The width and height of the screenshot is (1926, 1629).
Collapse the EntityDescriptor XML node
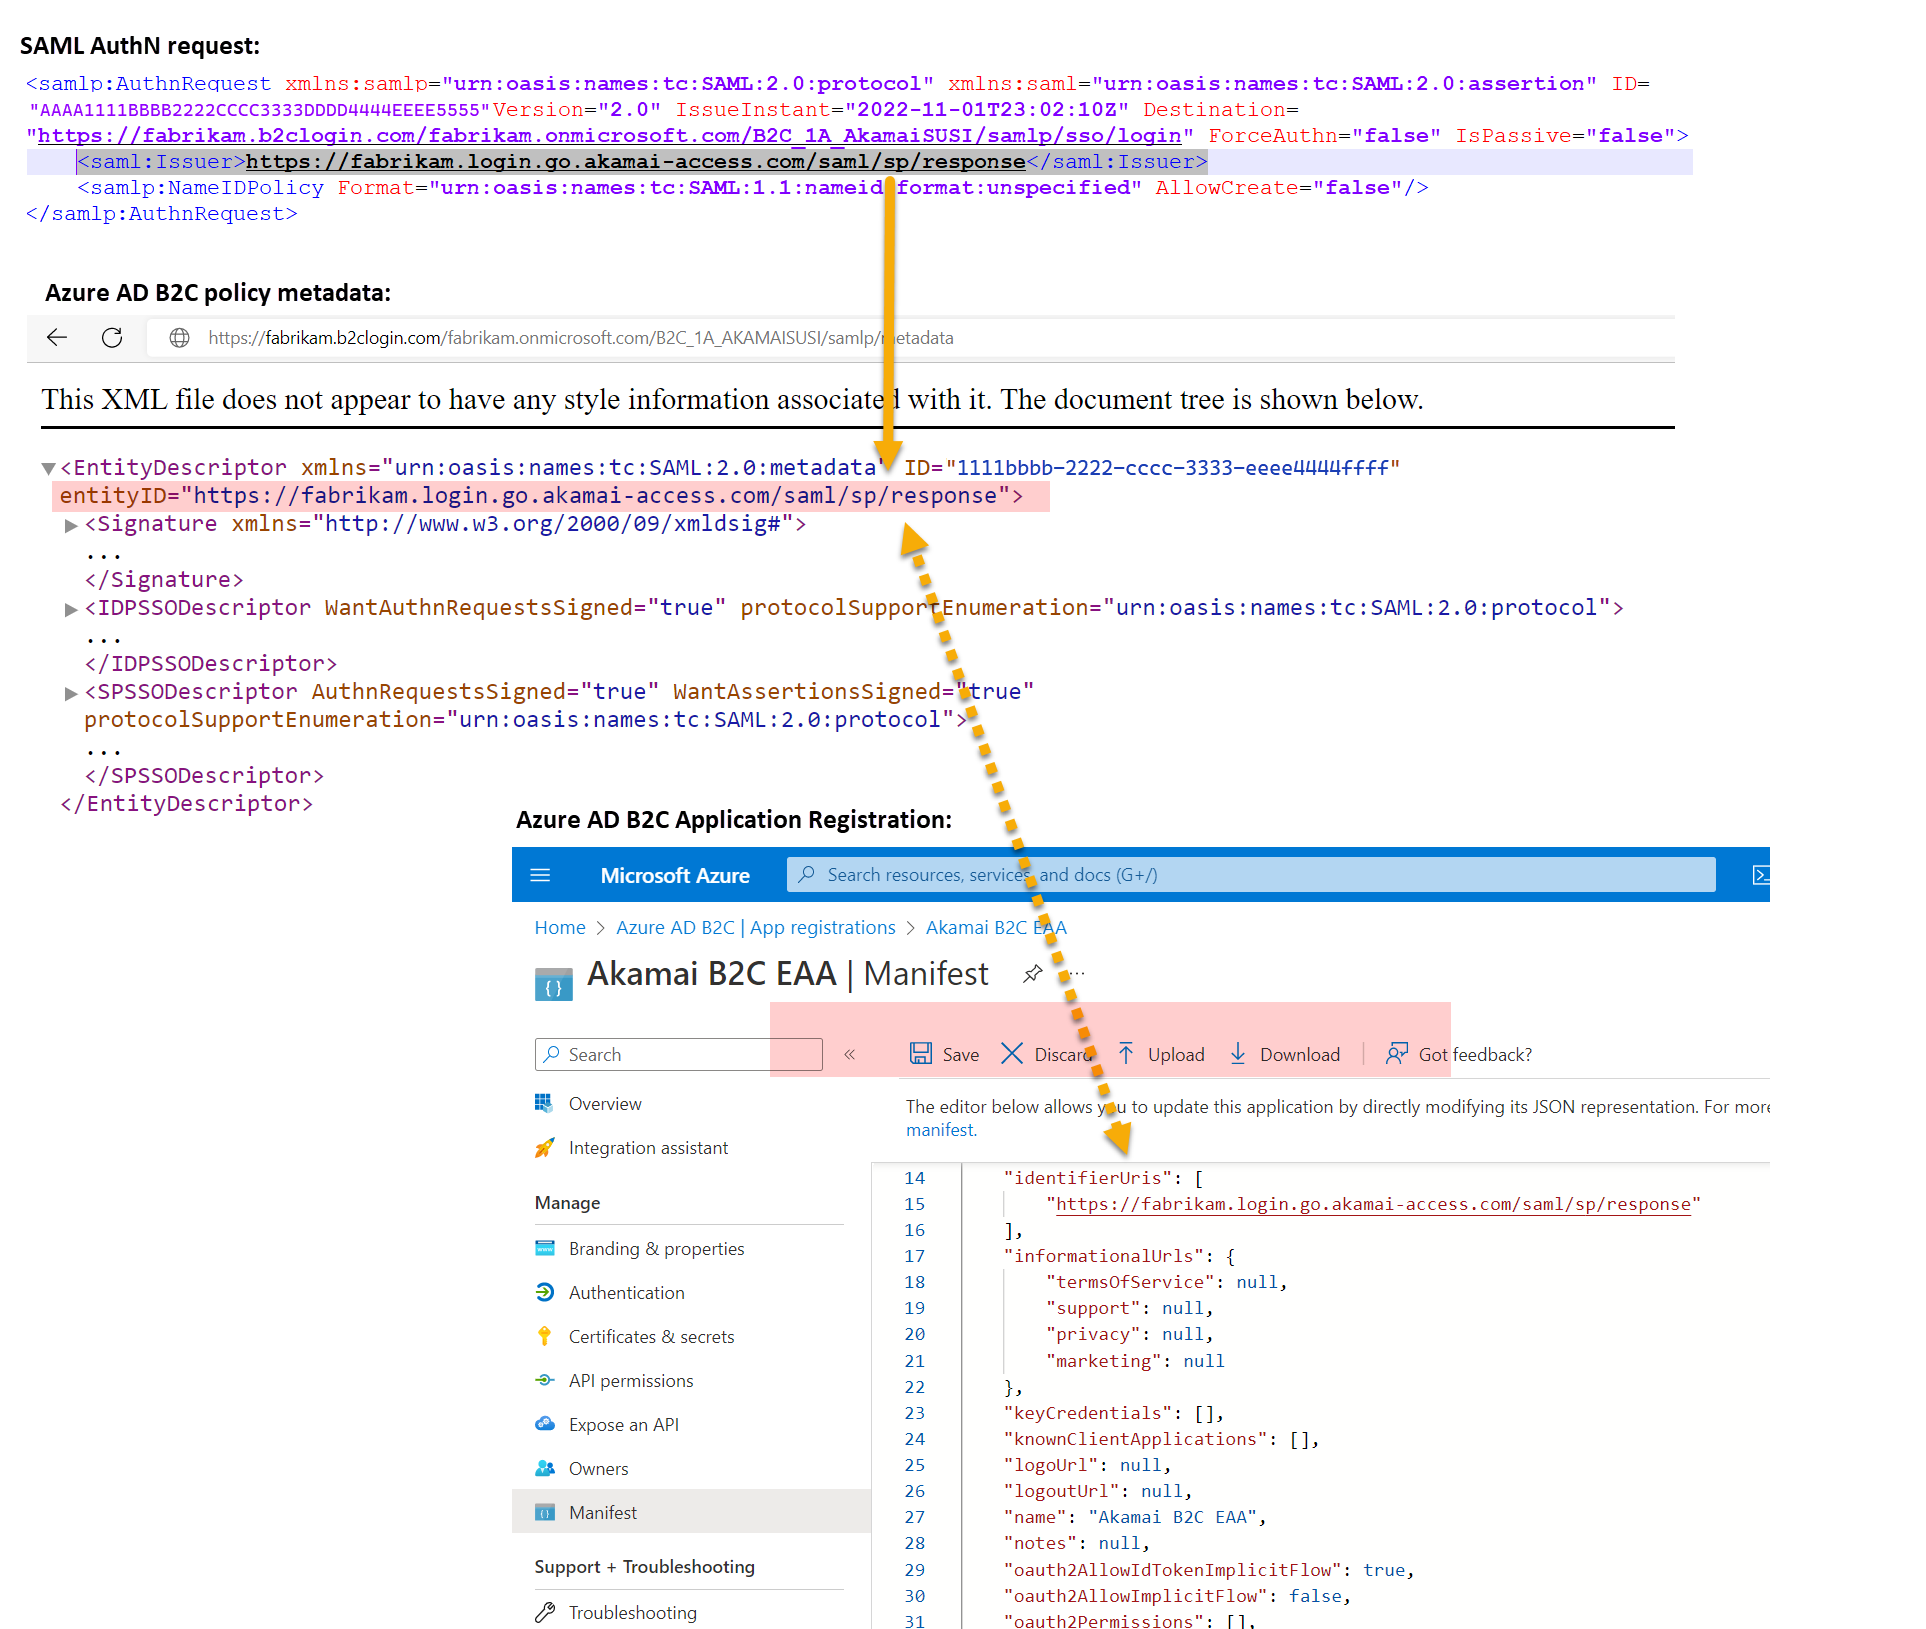(48, 468)
